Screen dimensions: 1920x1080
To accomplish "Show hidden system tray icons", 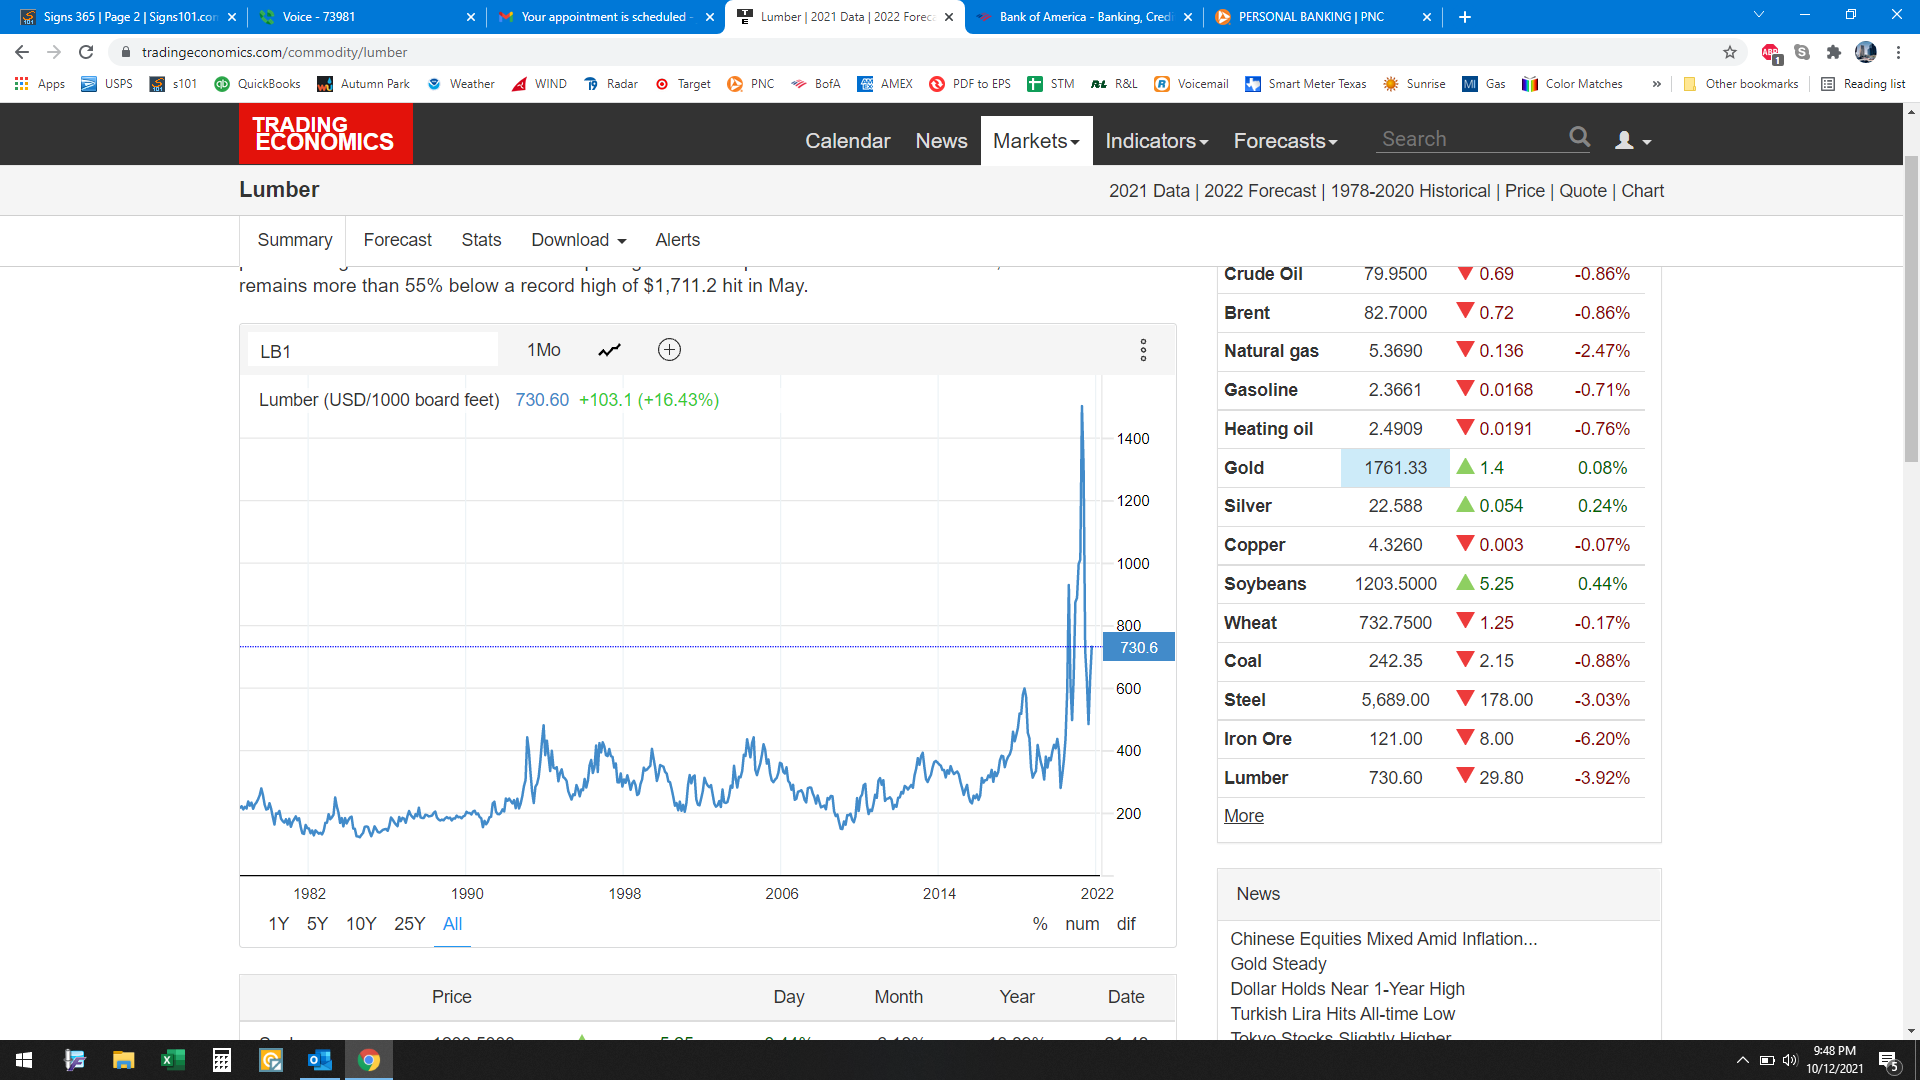I will (1742, 1060).
